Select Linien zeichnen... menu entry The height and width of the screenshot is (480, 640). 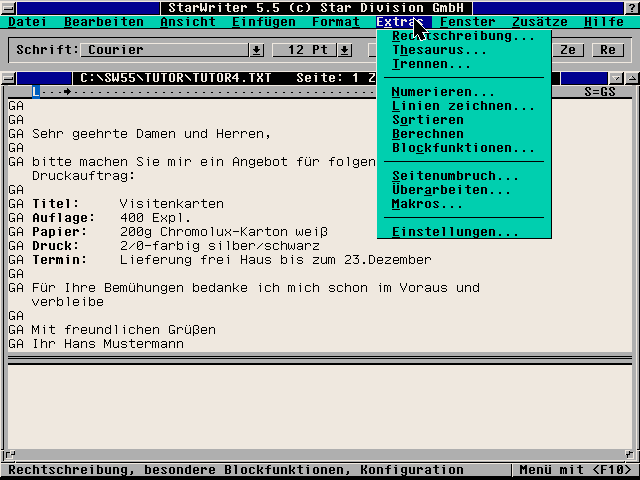[463, 106]
